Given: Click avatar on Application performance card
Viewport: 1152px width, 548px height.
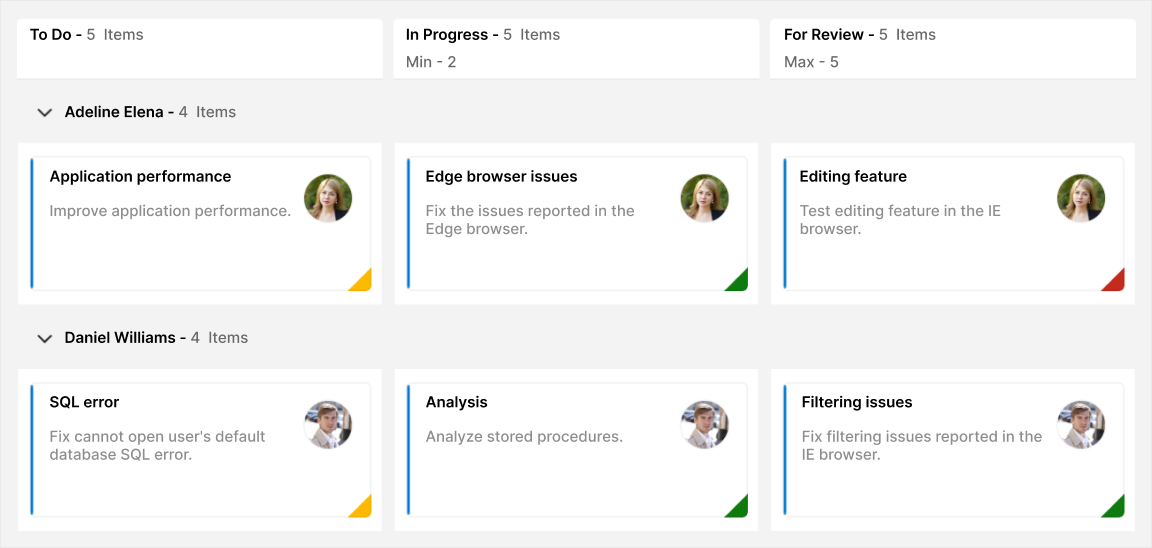Looking at the screenshot, I should click(328, 198).
